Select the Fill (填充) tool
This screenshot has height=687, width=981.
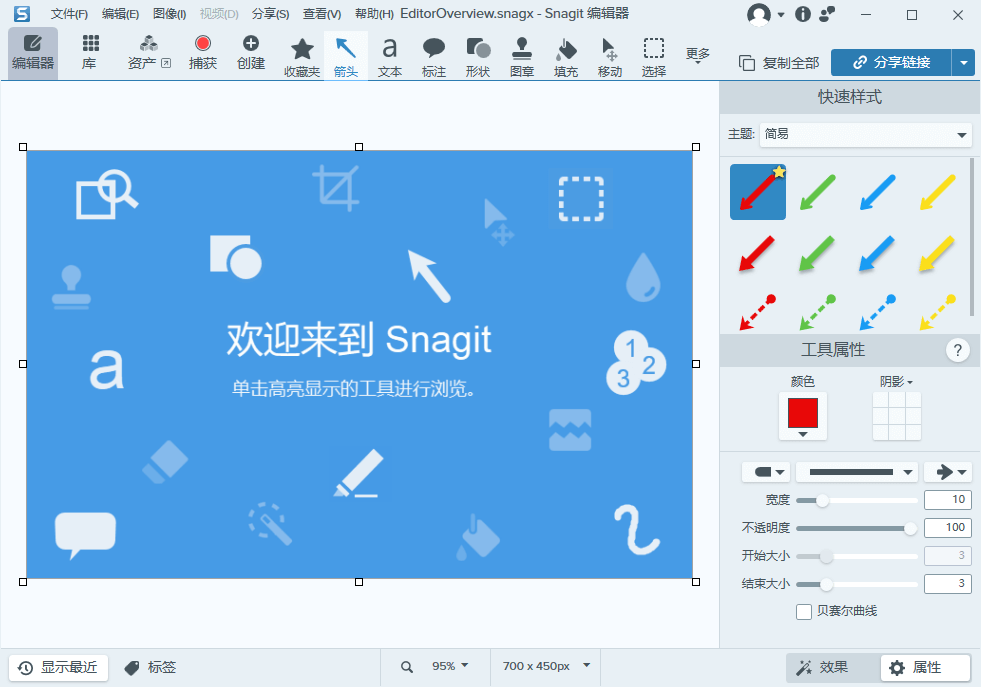tap(565, 54)
